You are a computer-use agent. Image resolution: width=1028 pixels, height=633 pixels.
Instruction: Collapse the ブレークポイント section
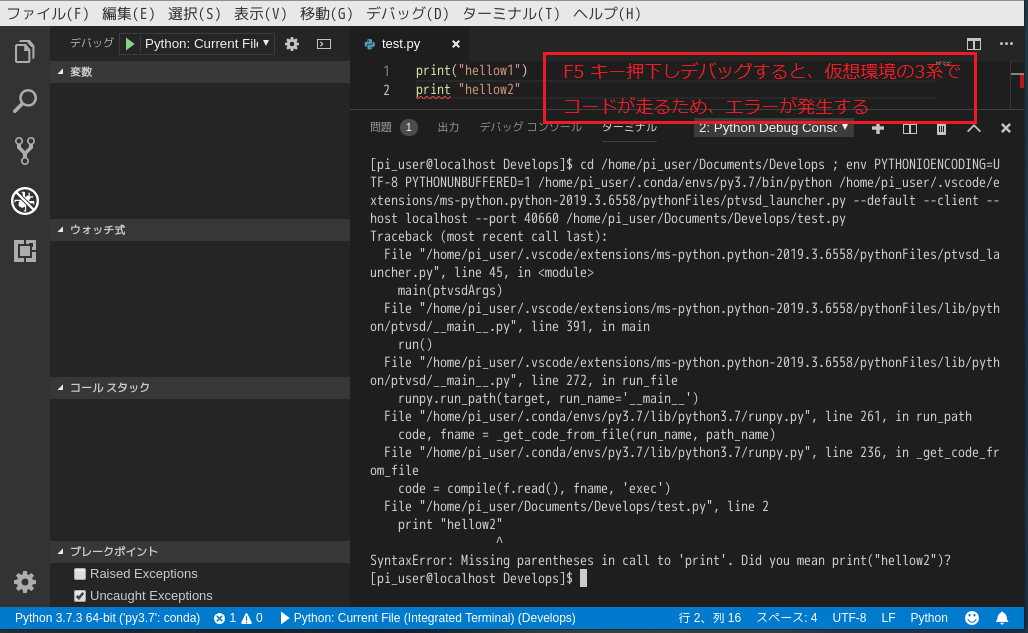pyautogui.click(x=200, y=552)
